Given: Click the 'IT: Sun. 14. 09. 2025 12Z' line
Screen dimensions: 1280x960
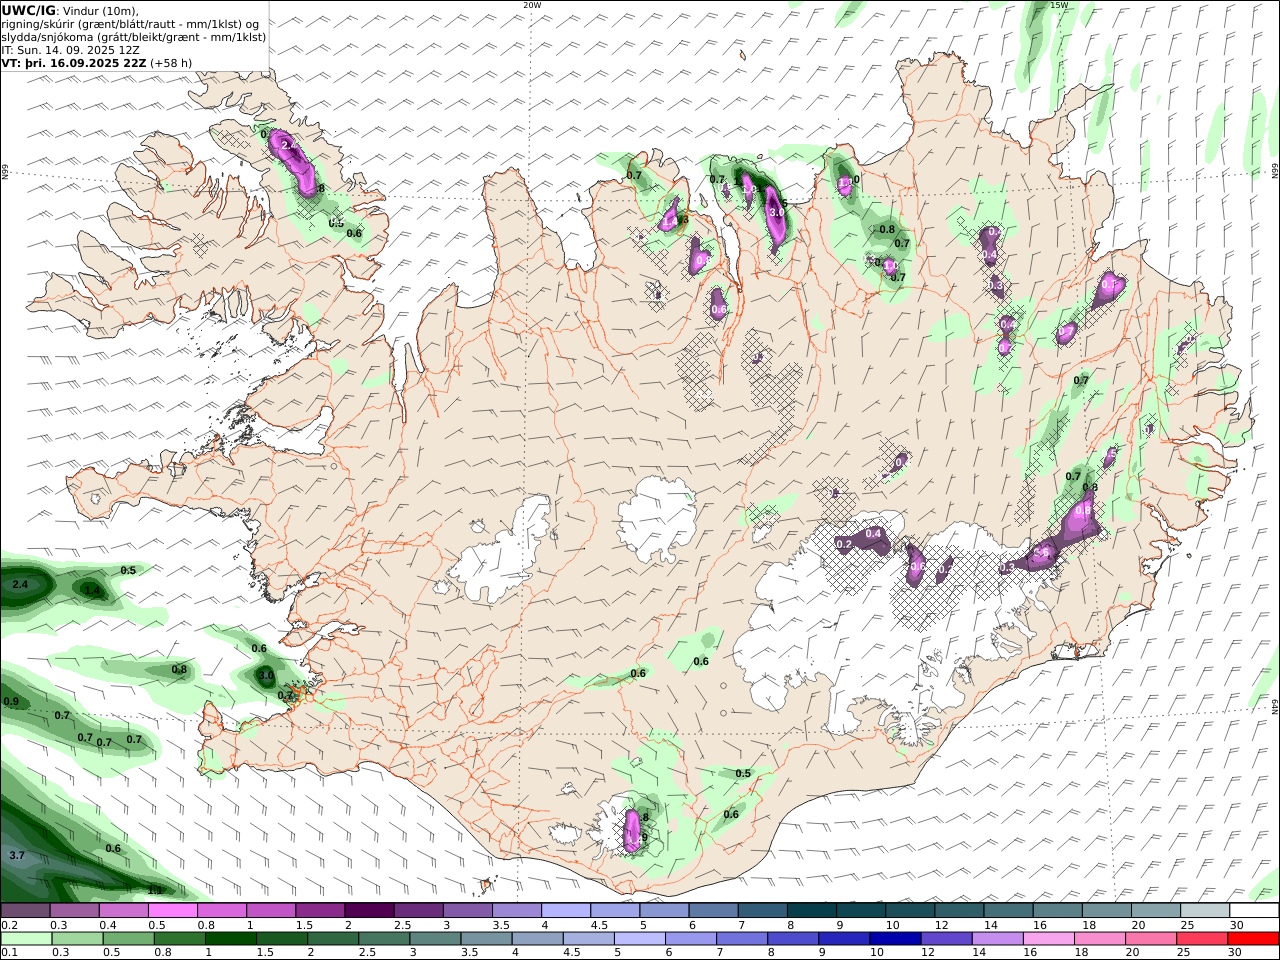Looking at the screenshot, I should tap(70, 49).
